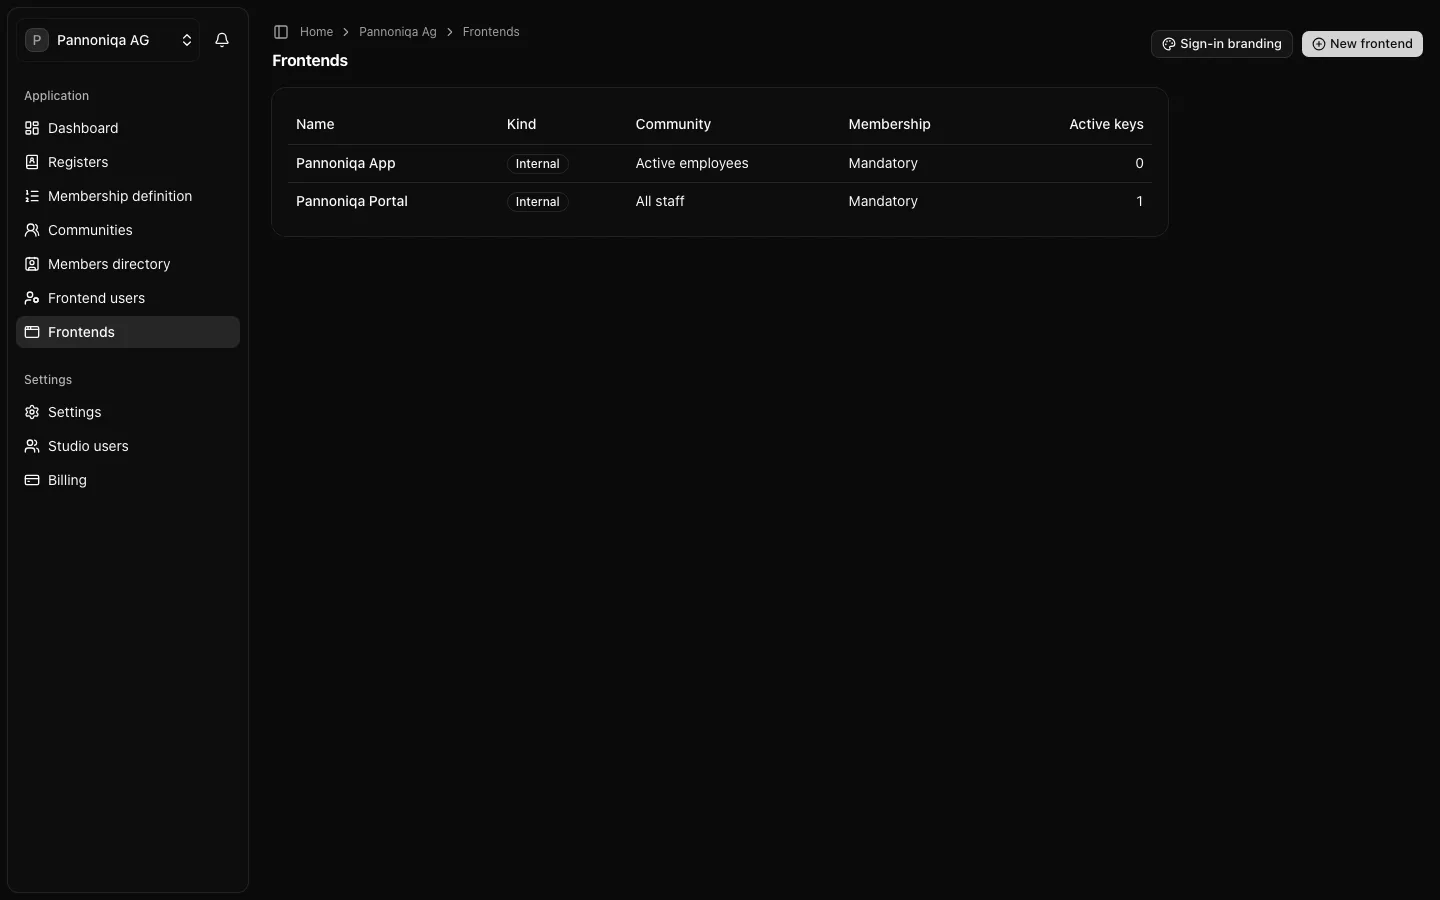Click the Frontends breadcrumb
The width and height of the screenshot is (1440, 900).
491,32
